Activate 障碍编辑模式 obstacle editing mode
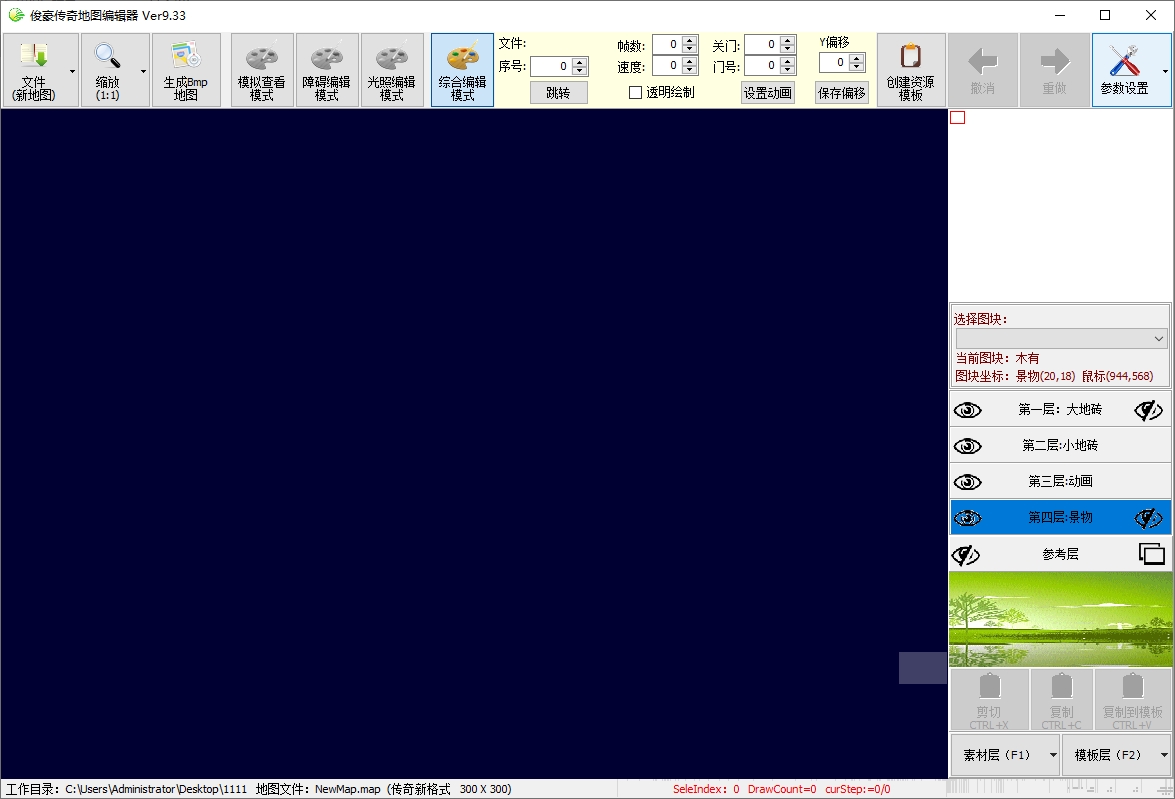The image size is (1175, 799). pyautogui.click(x=327, y=70)
